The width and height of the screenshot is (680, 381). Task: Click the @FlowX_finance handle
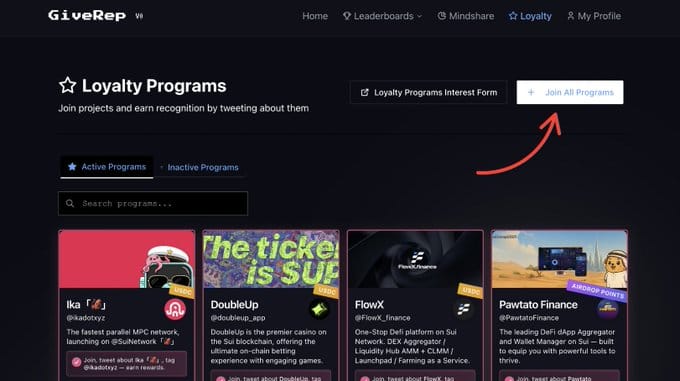coord(382,318)
